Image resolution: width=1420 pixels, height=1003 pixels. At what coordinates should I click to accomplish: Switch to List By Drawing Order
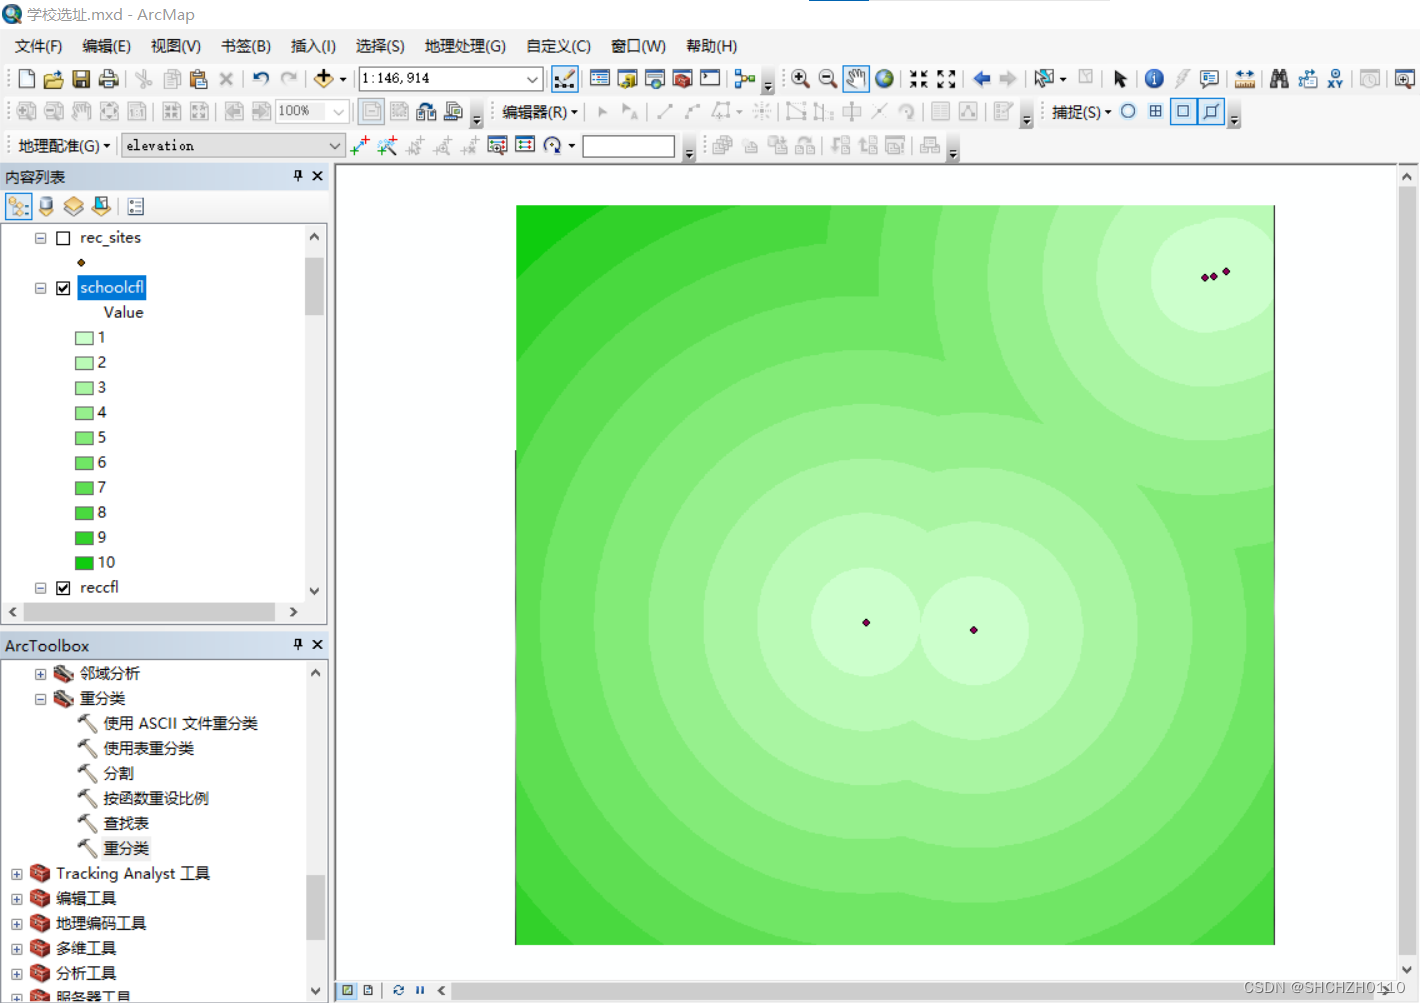pos(19,206)
